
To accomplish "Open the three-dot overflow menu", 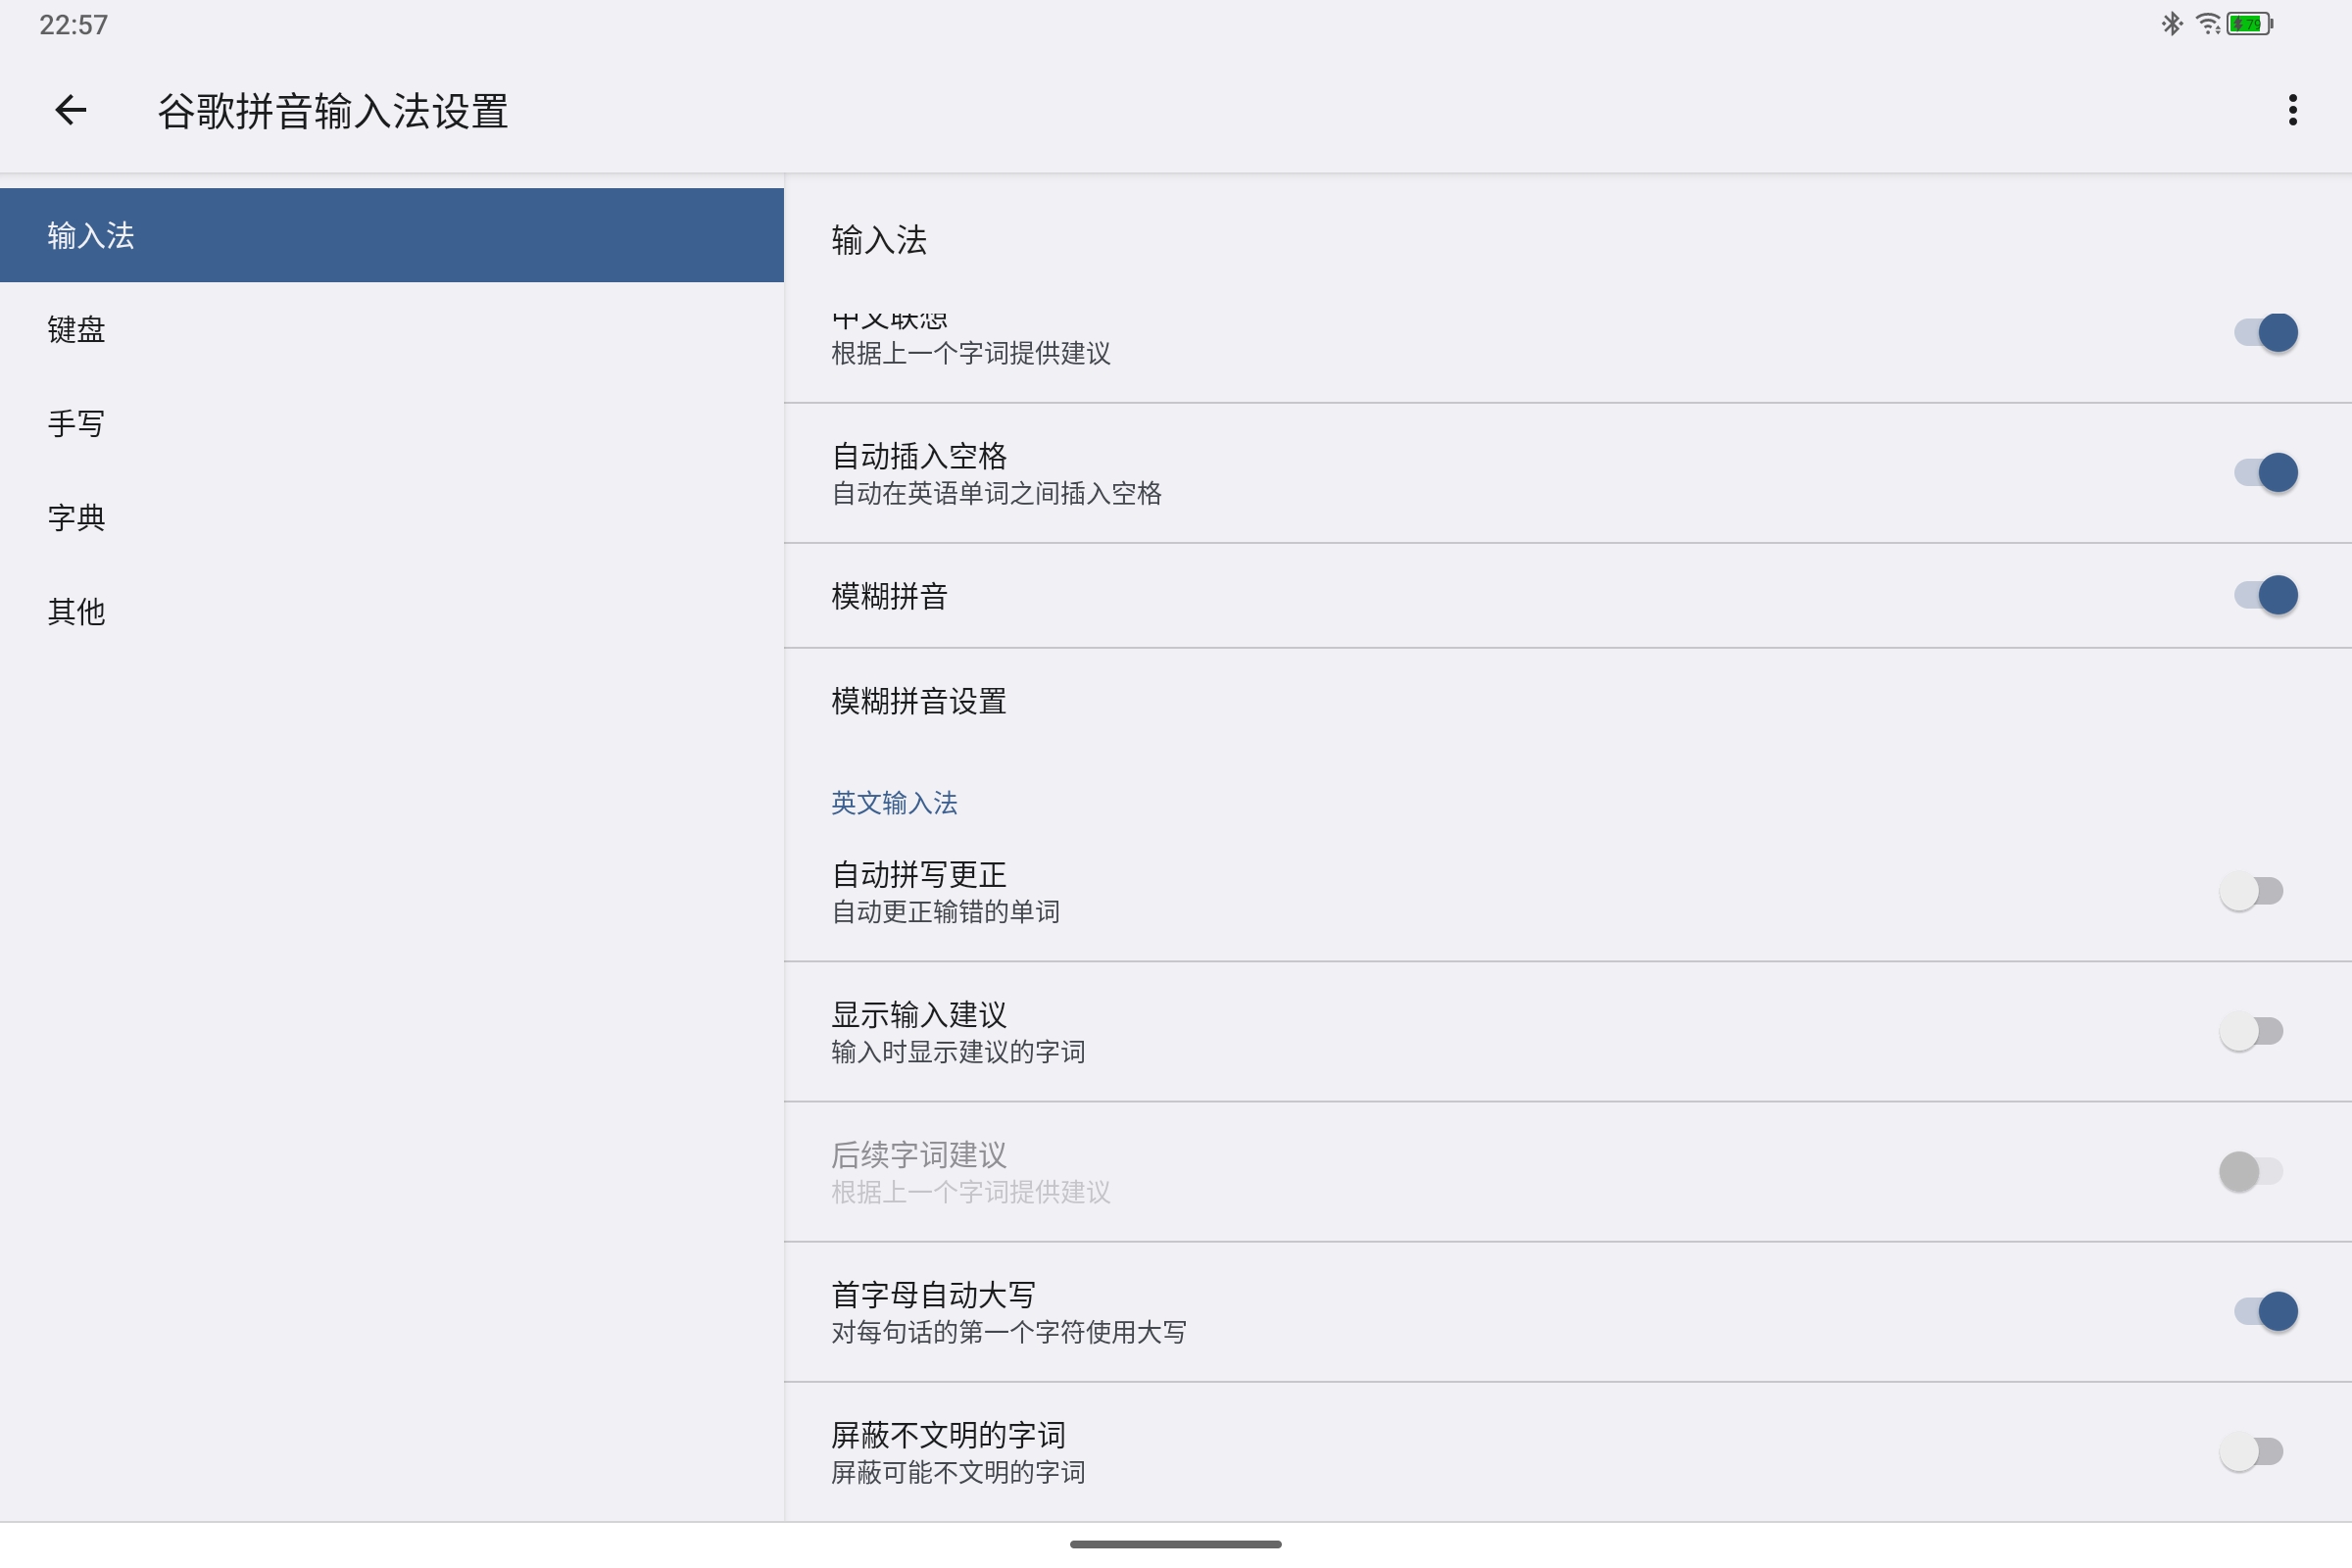I will [x=2292, y=110].
